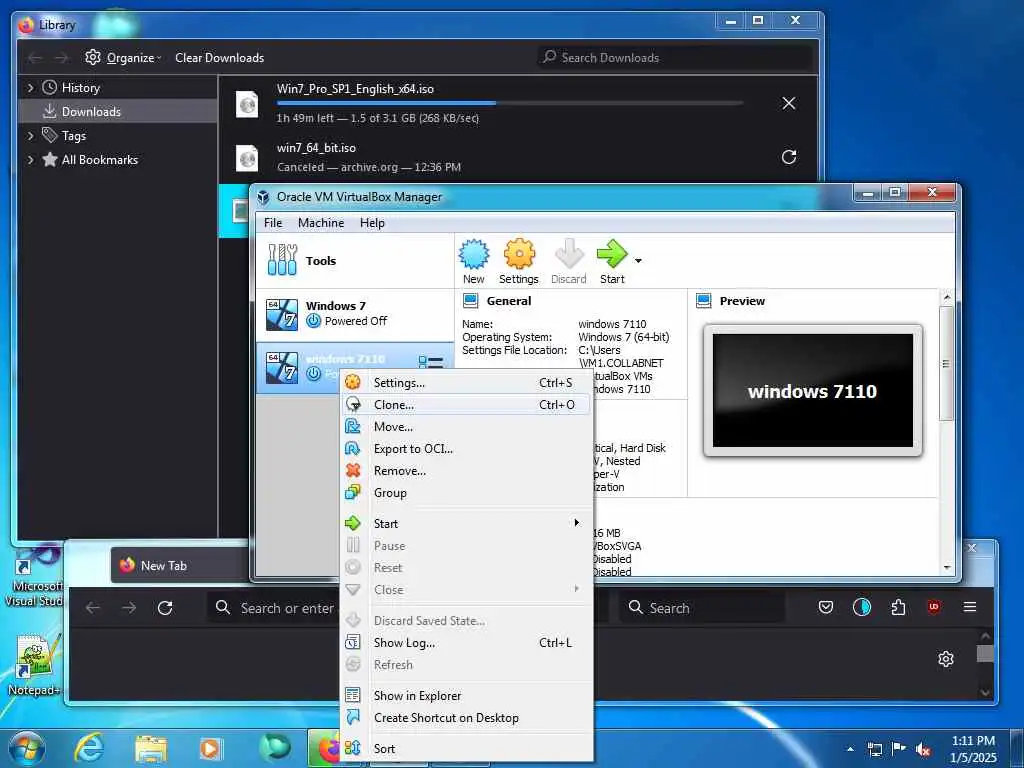Click the Win7_Pro_SP1 download progress bar
The width and height of the screenshot is (1024, 768).
tap(510, 103)
